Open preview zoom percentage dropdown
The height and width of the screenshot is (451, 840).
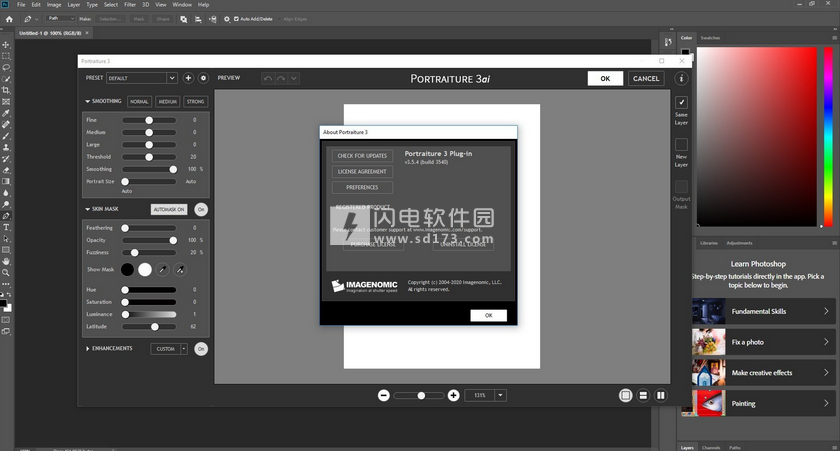[500, 395]
